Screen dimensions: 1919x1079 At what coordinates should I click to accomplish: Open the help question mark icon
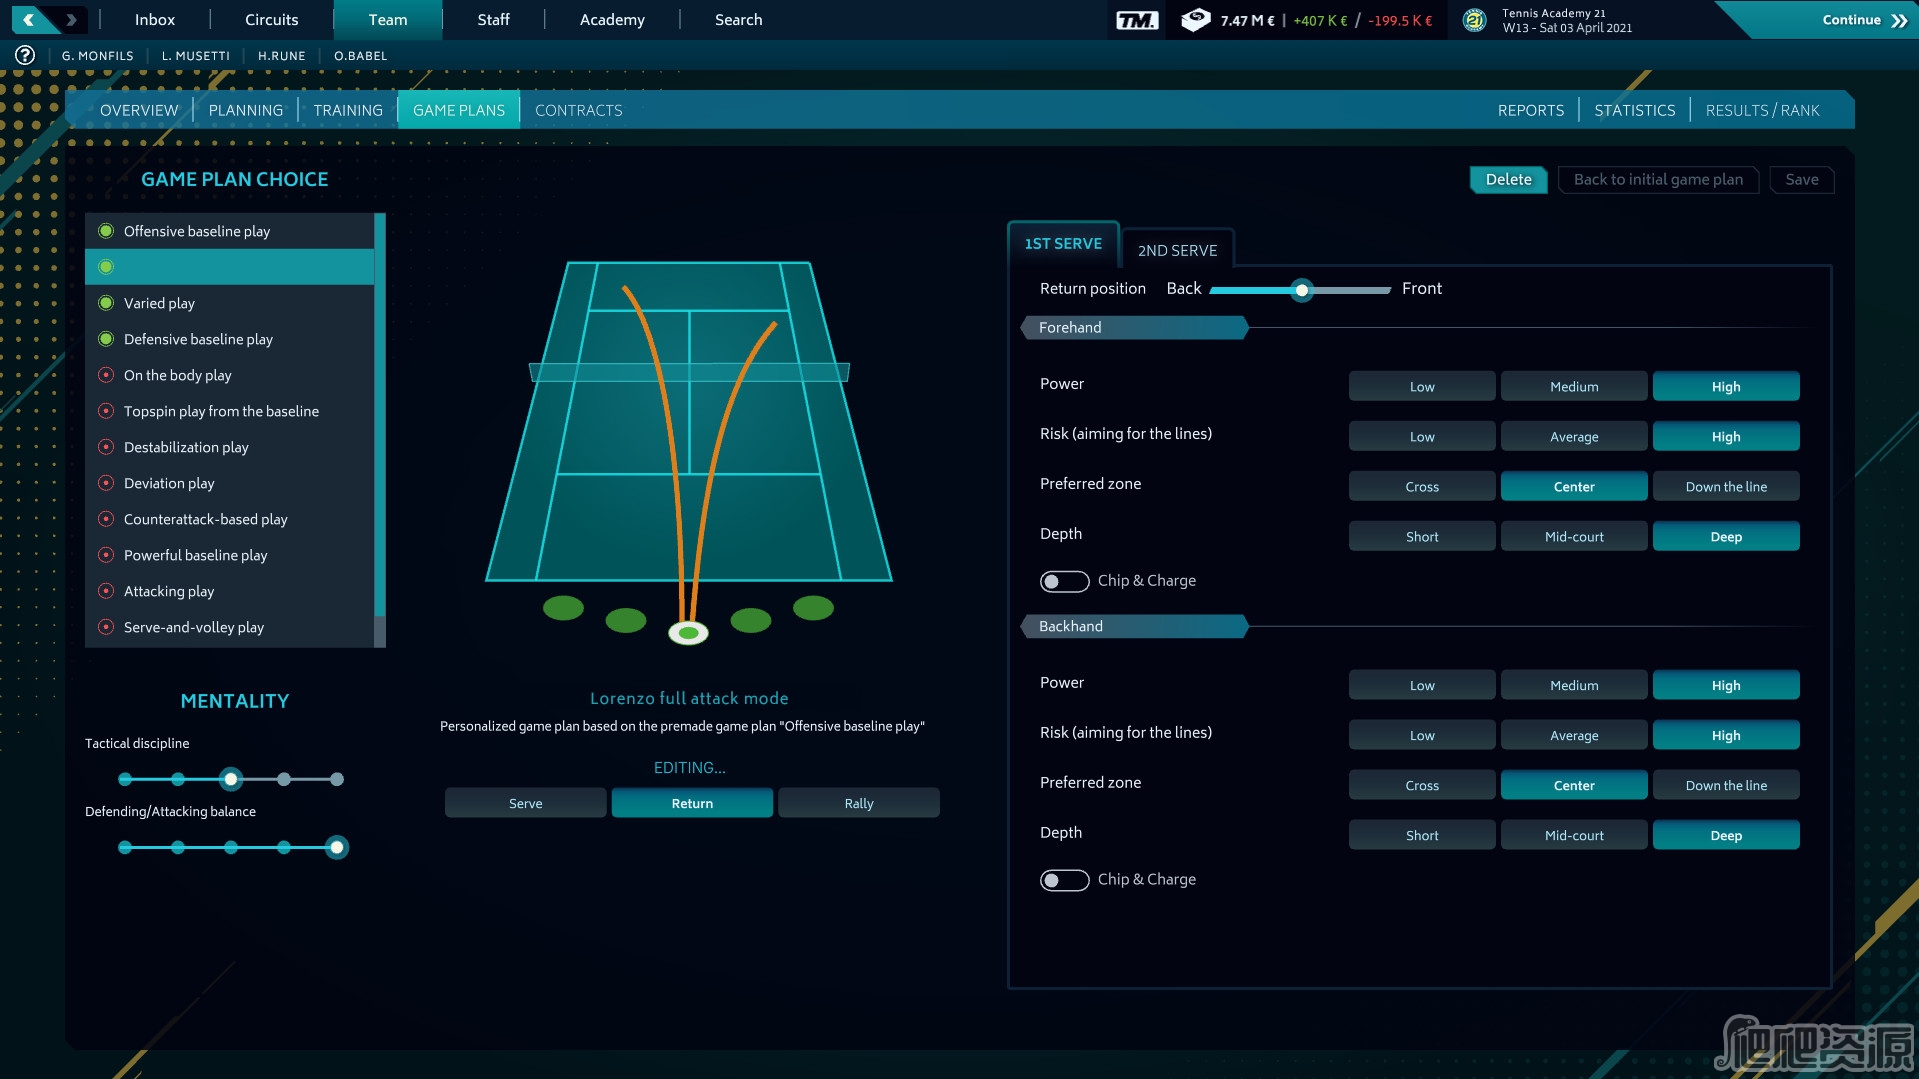pyautogui.click(x=25, y=55)
